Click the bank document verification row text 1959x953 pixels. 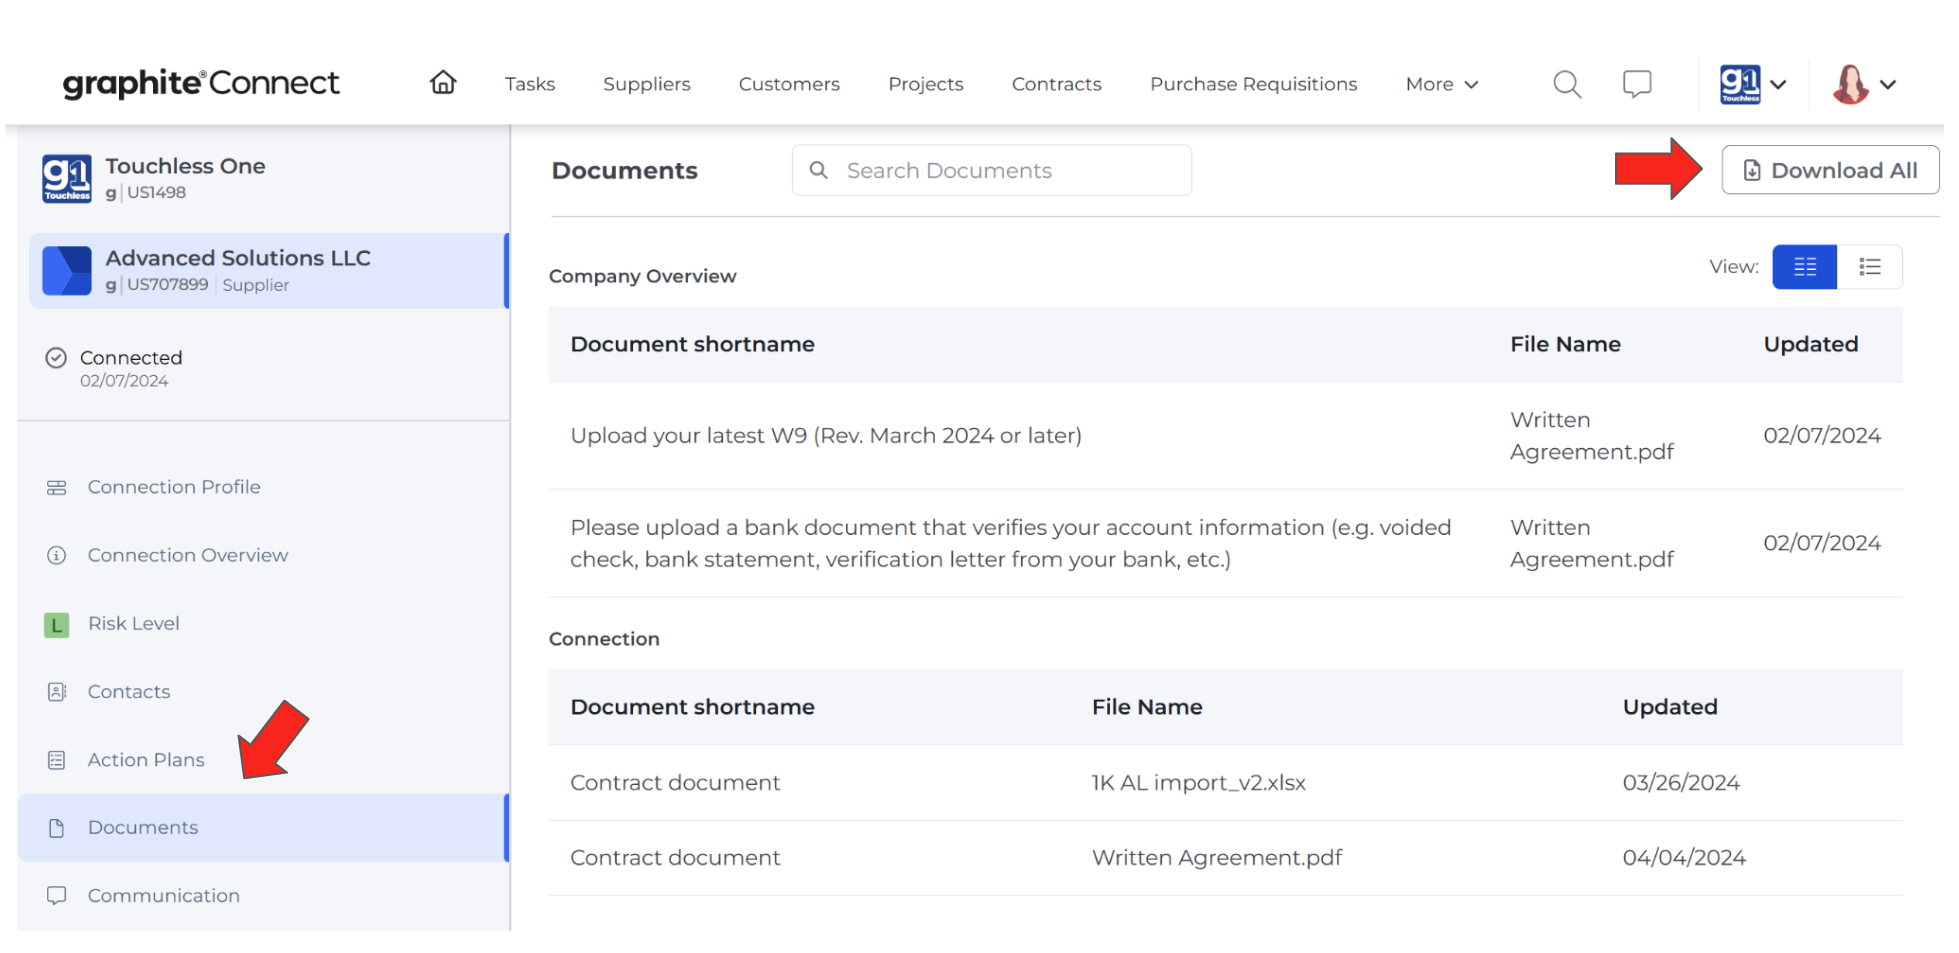tap(1010, 543)
